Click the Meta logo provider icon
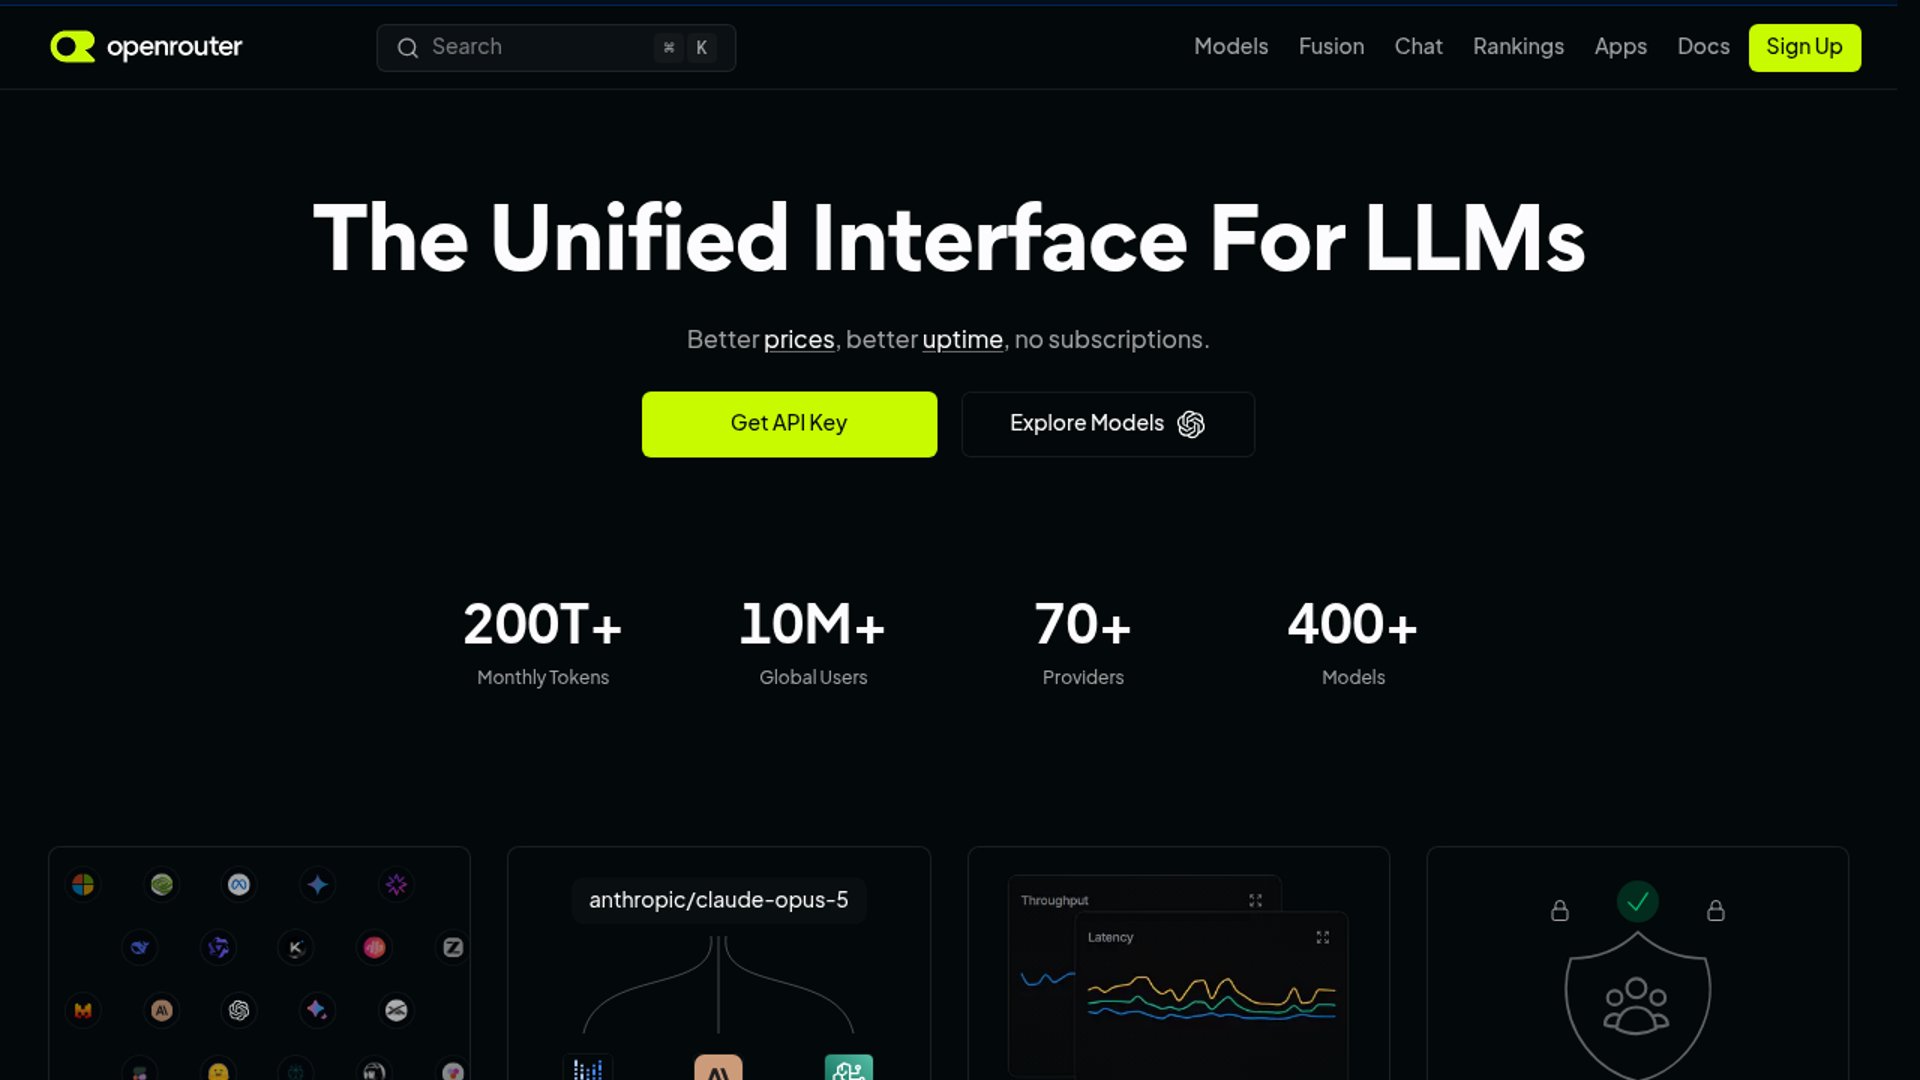Viewport: 1920px width, 1080px height. (x=238, y=884)
